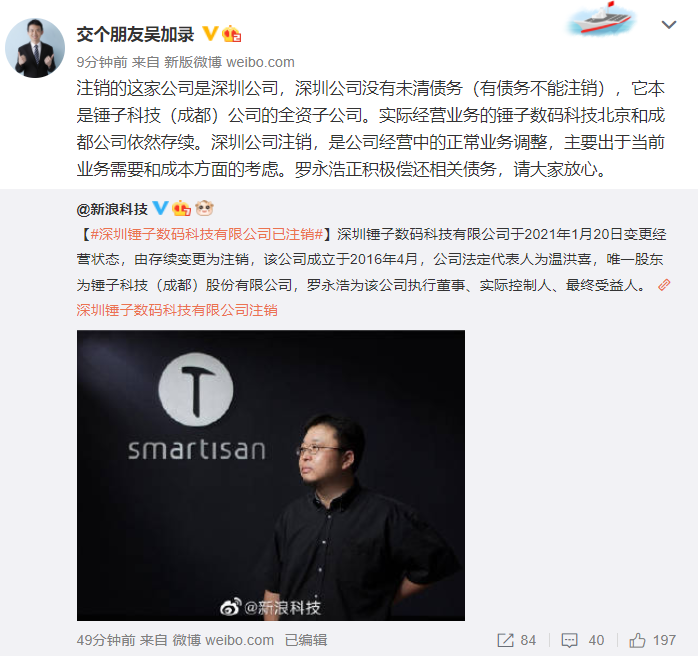This screenshot has height=656, width=698.
Task: Click the 已编辑 edited label
Action: 306,640
